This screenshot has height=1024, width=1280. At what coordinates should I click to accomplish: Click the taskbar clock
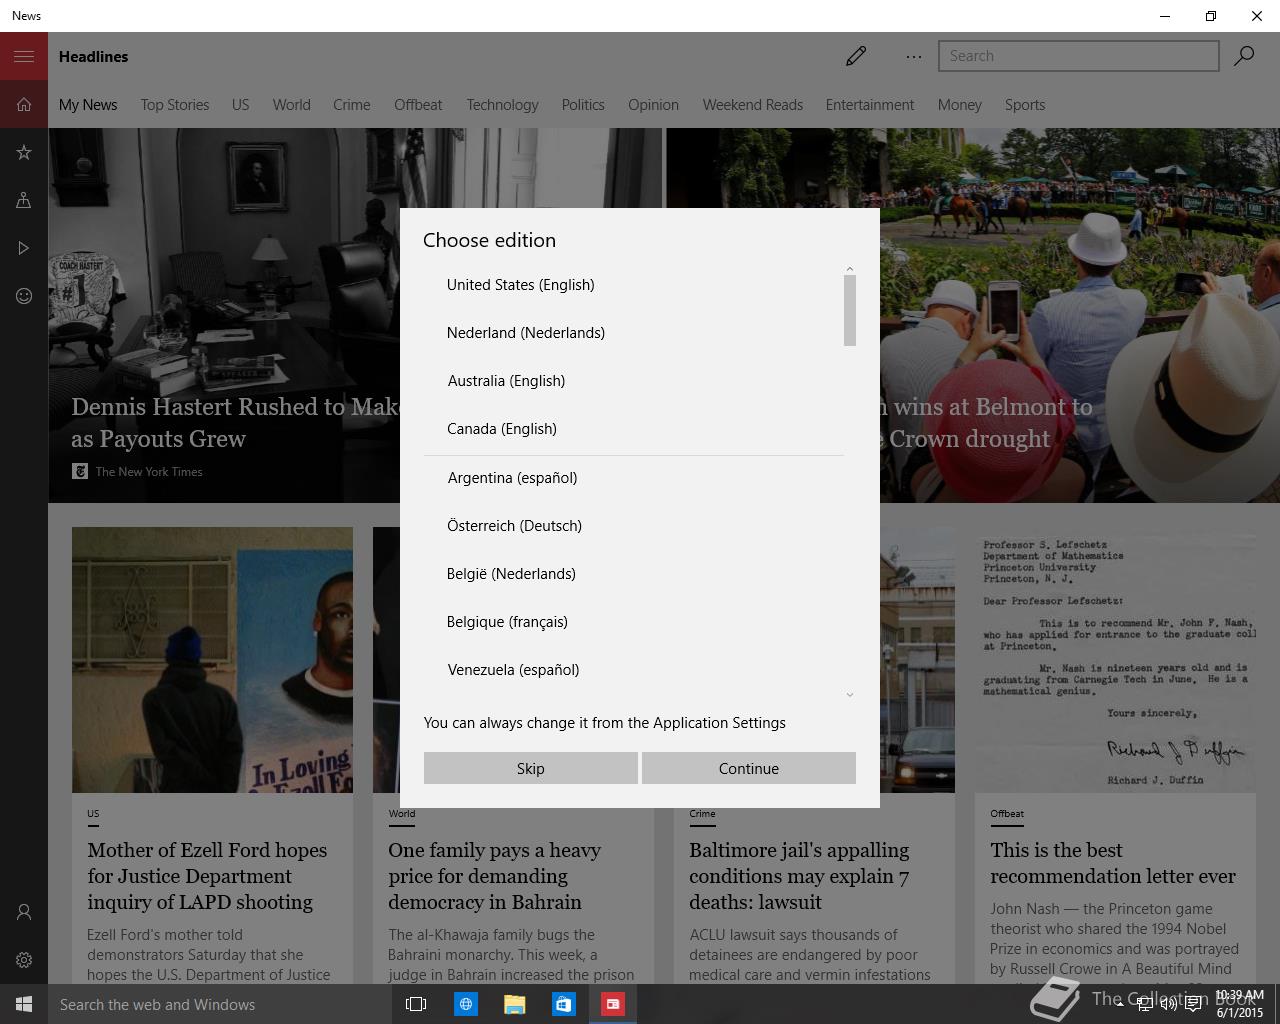[x=1240, y=1004]
